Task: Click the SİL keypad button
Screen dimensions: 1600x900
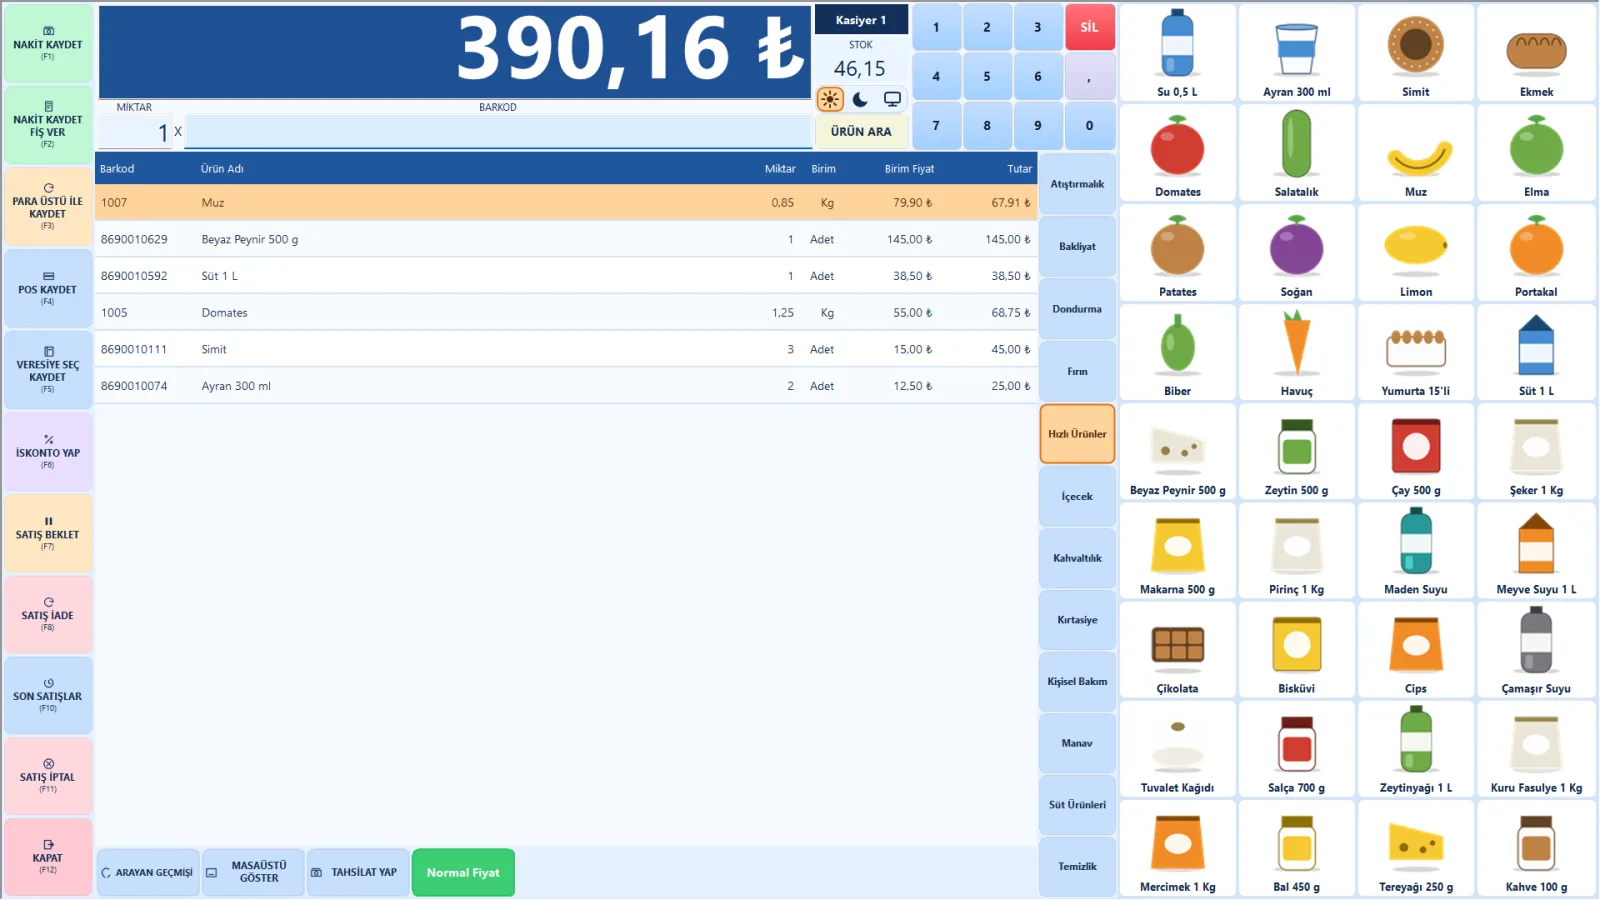Action: point(1089,27)
